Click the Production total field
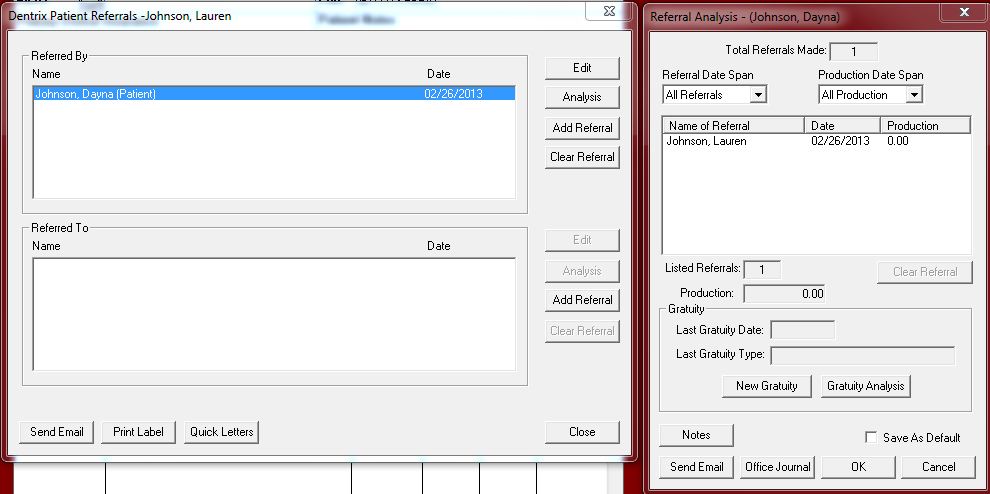Viewport: 990px width, 494px height. [784, 294]
